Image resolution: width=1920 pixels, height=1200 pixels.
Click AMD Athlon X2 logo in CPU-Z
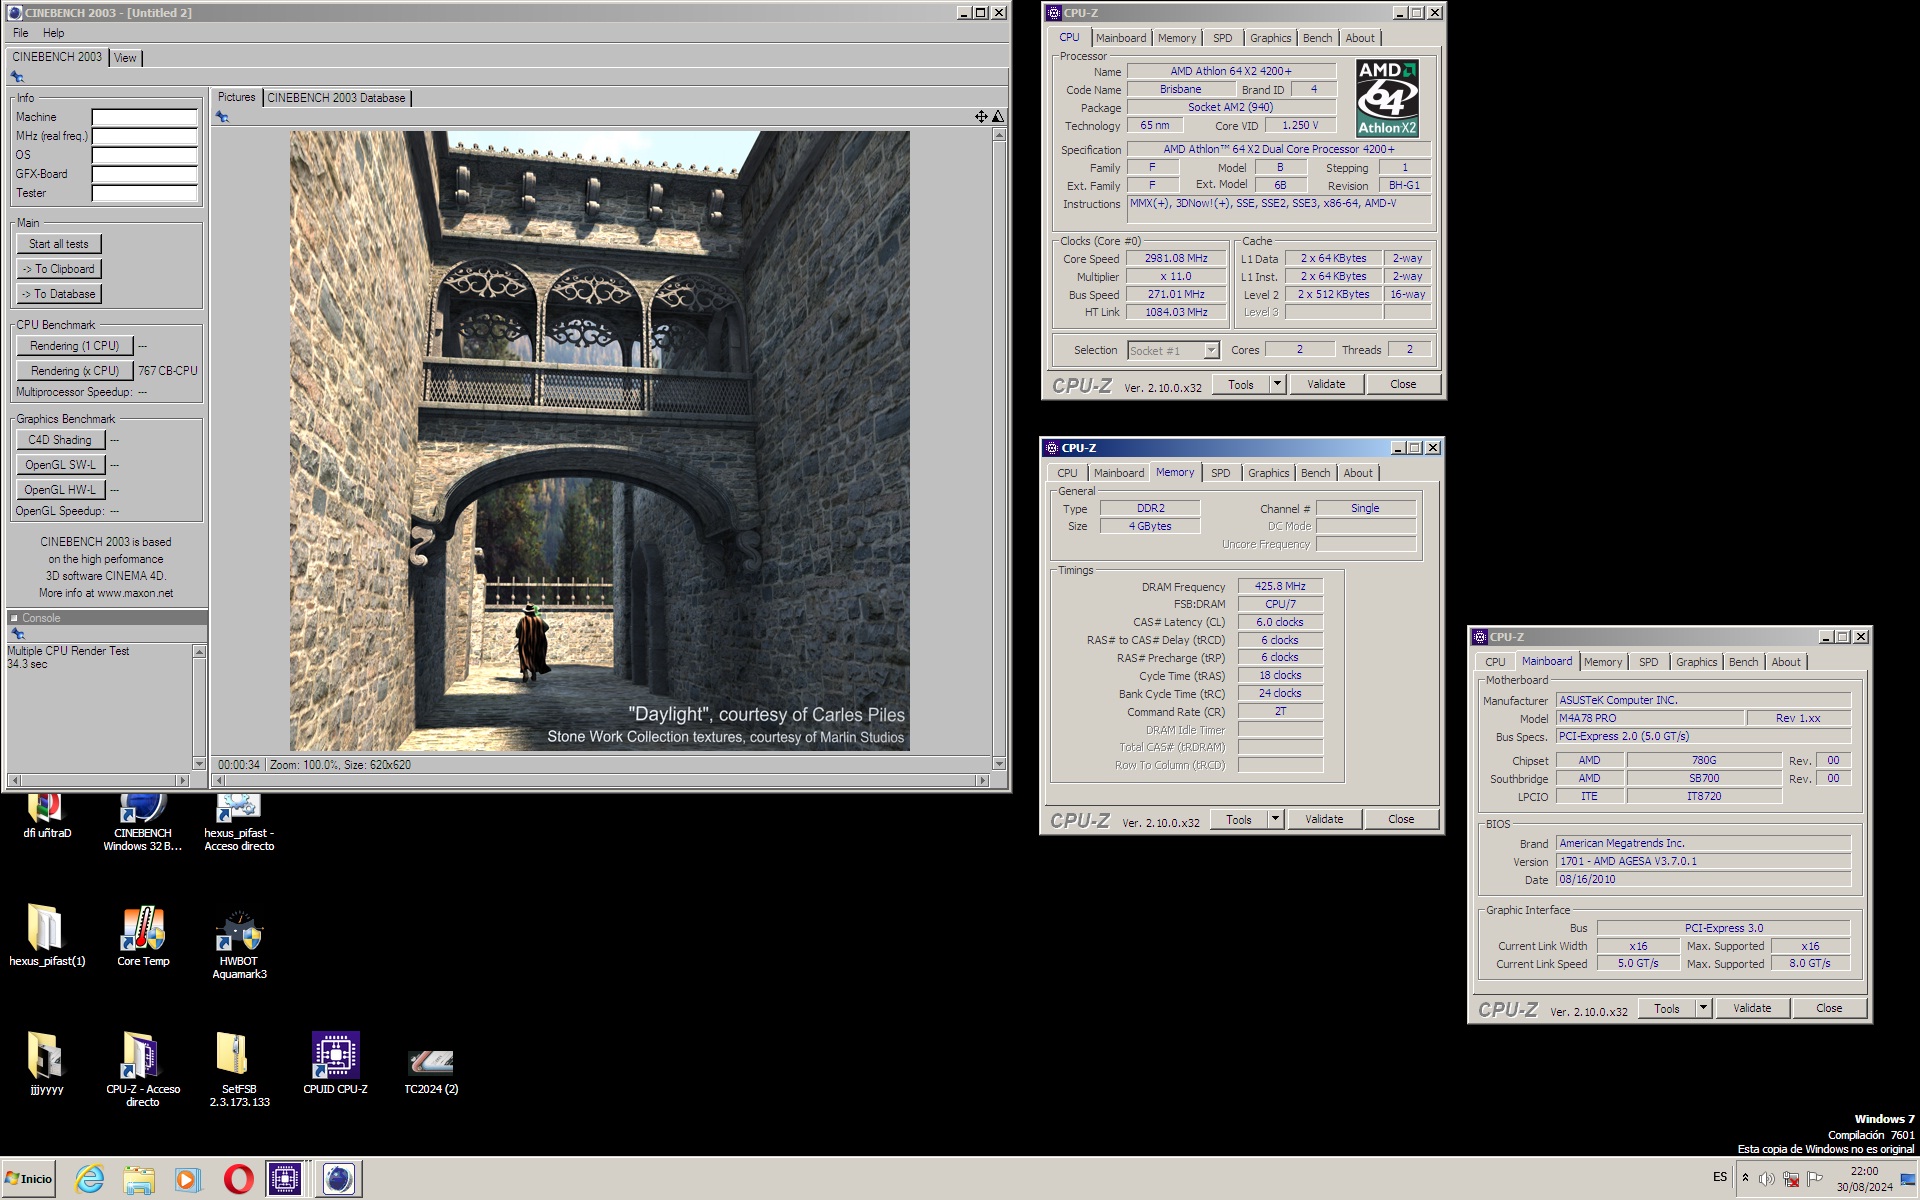pos(1387,97)
